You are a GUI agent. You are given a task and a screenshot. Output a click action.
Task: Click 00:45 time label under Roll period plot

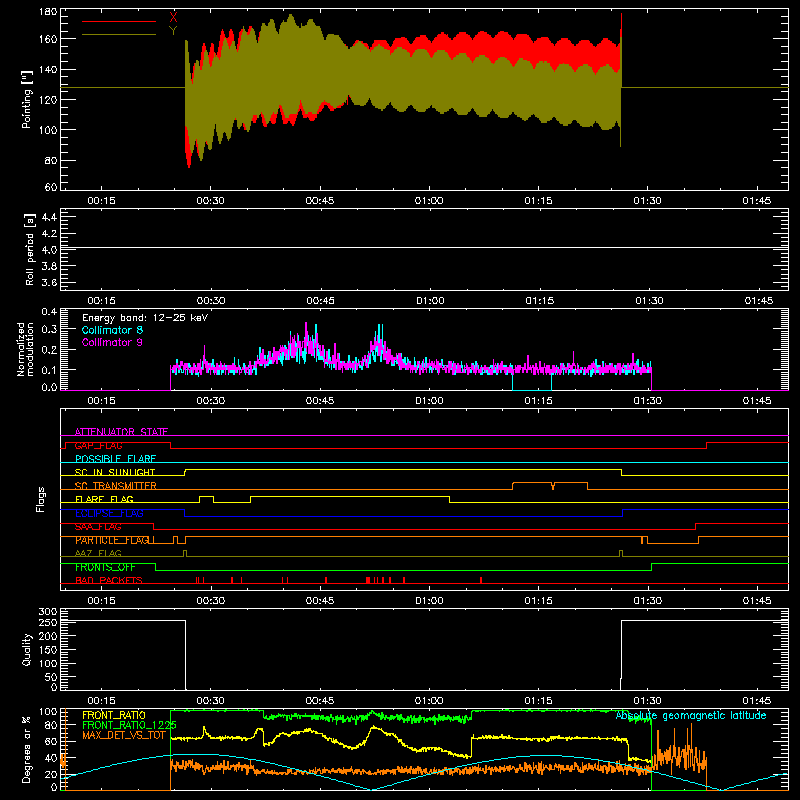coord(320,301)
